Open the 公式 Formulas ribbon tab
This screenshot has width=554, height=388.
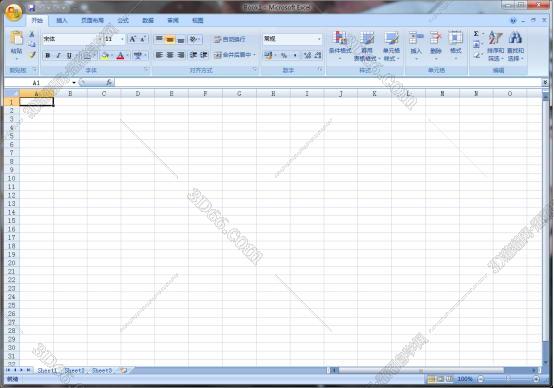click(x=123, y=20)
